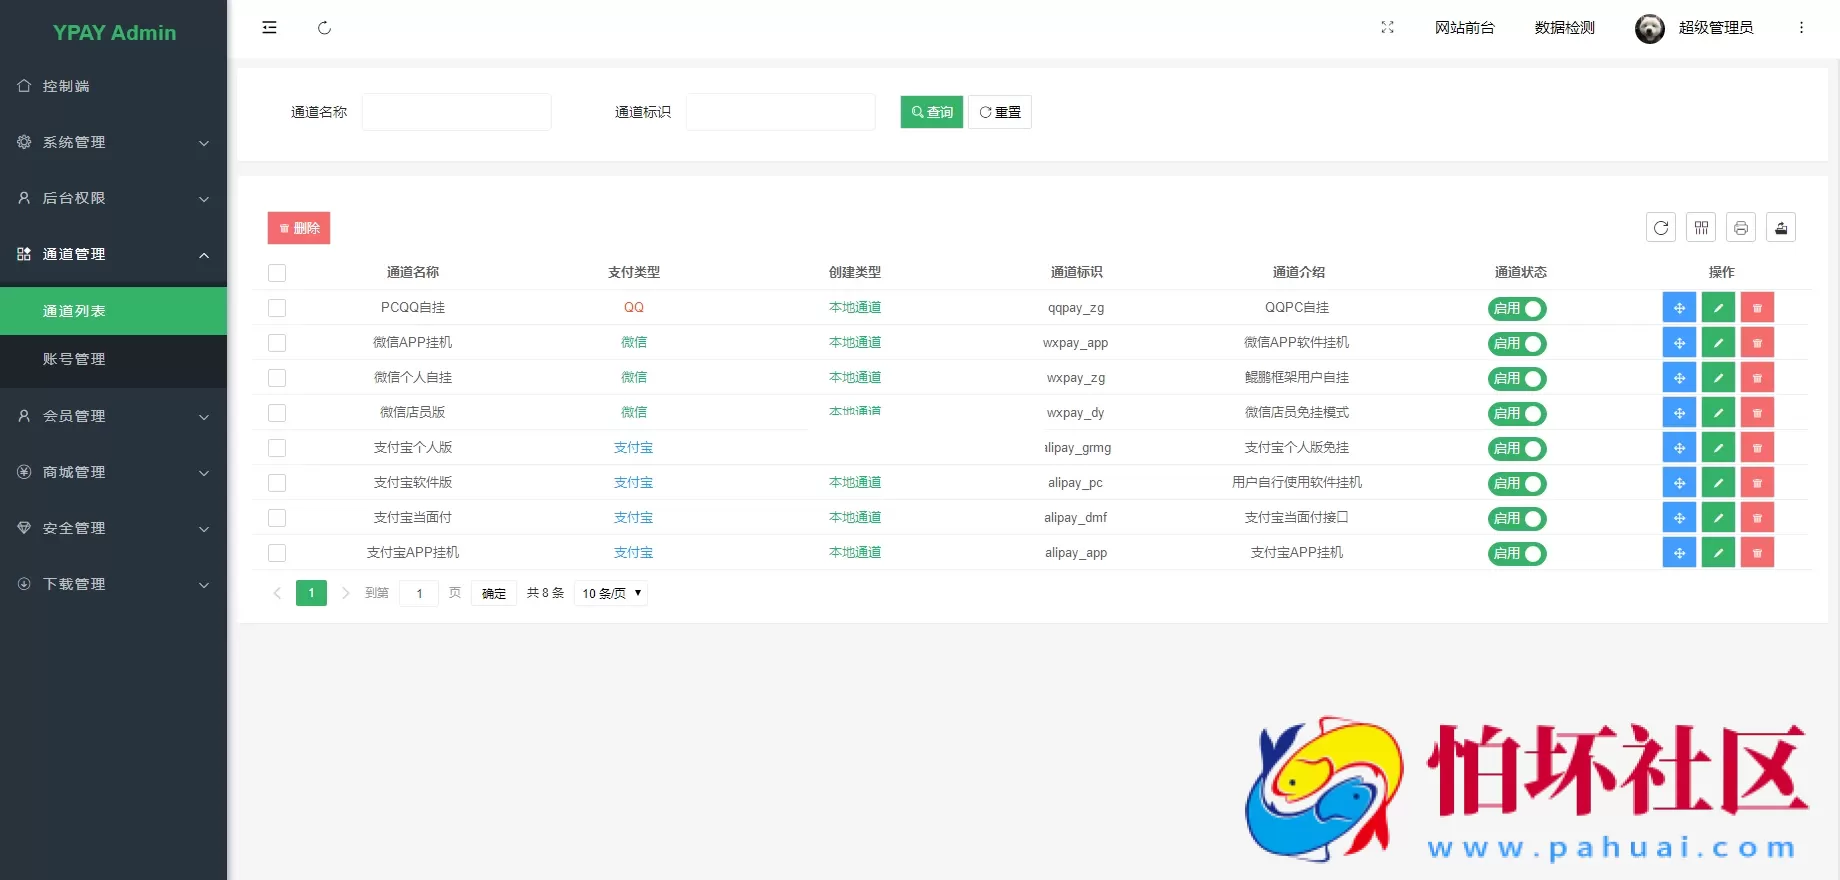Click blue move icon for PCQQ自挂 row
The height and width of the screenshot is (880, 1840).
pos(1679,308)
